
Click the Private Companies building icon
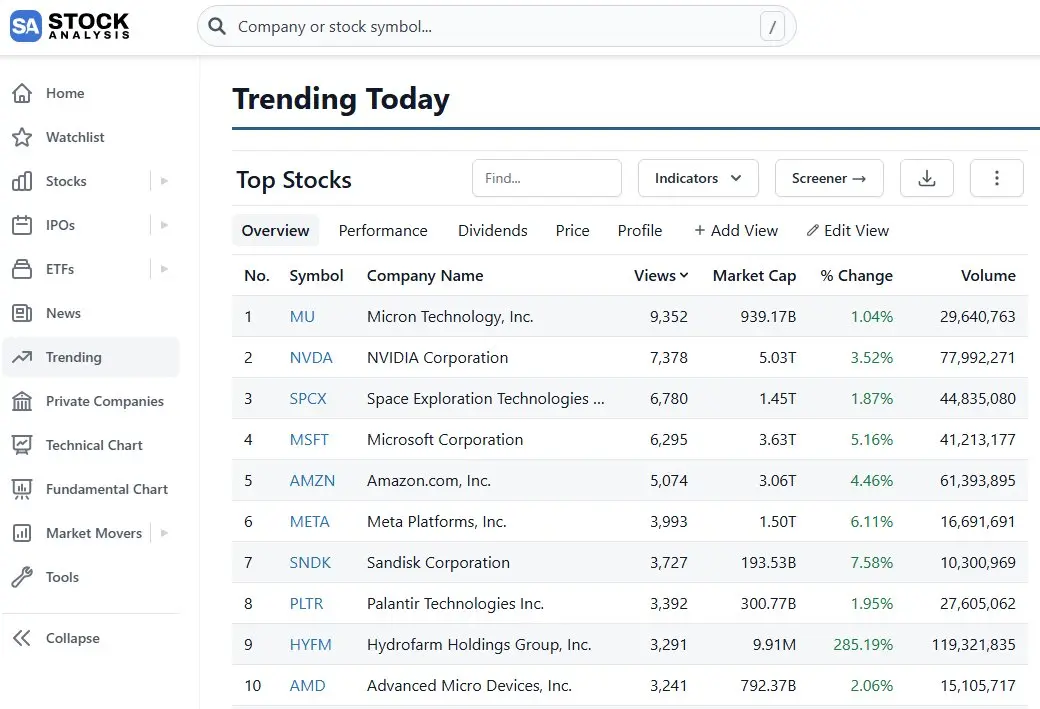[x=22, y=401]
